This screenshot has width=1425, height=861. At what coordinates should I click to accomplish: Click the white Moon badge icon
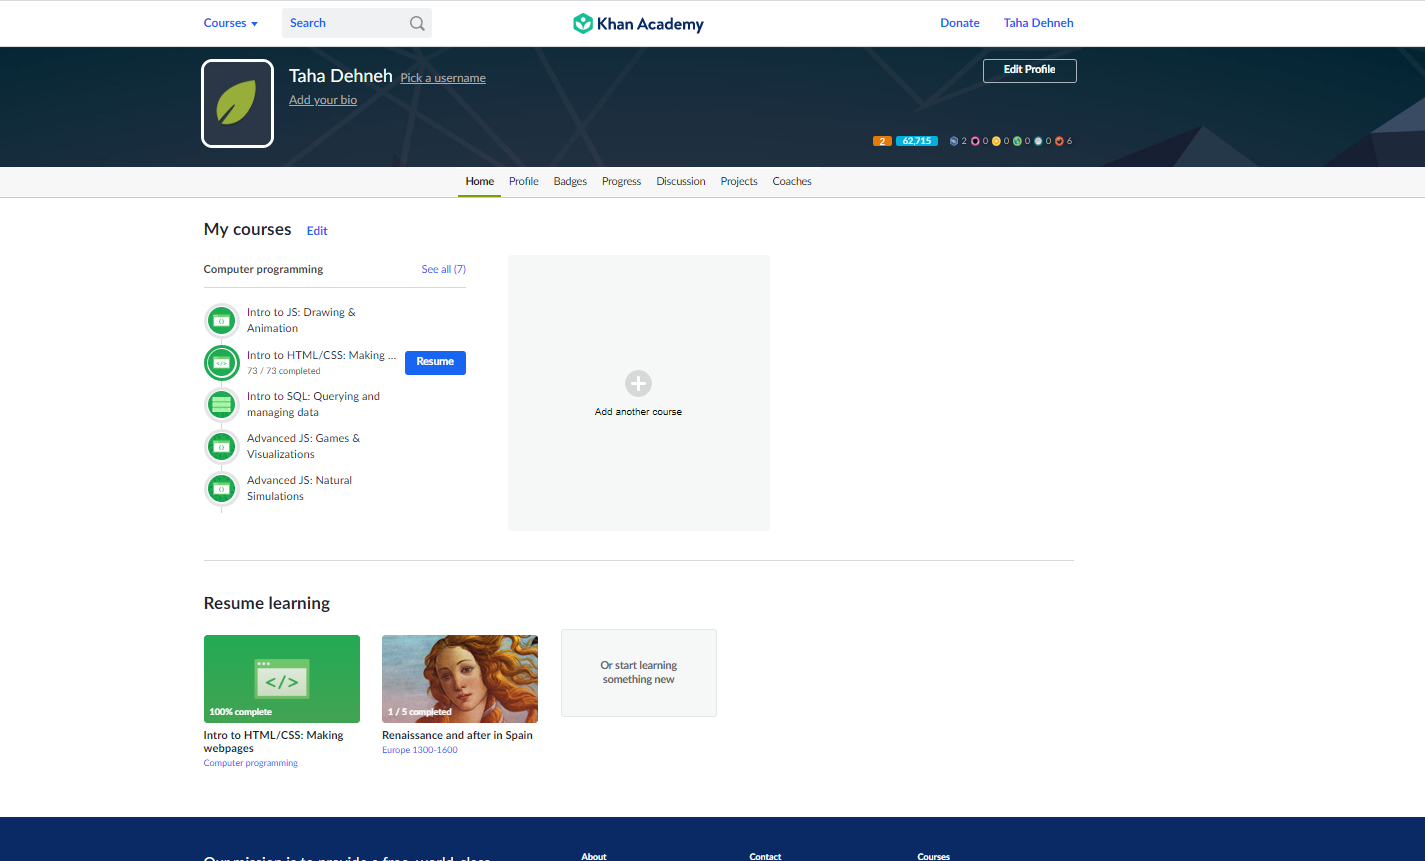1038,141
